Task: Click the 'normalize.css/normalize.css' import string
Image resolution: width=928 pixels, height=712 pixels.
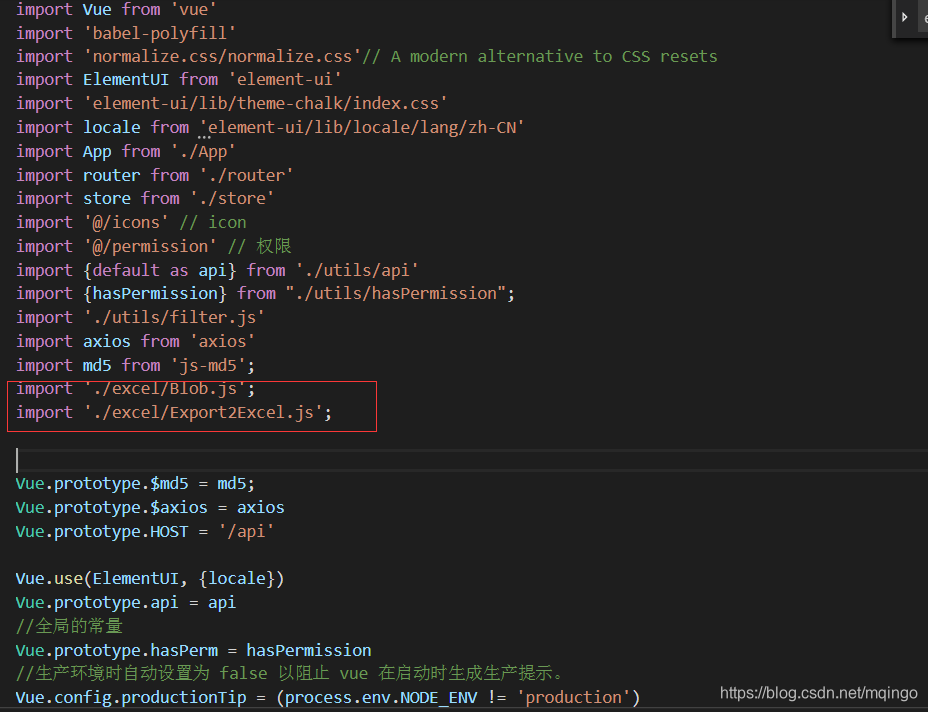Action: [x=222, y=56]
